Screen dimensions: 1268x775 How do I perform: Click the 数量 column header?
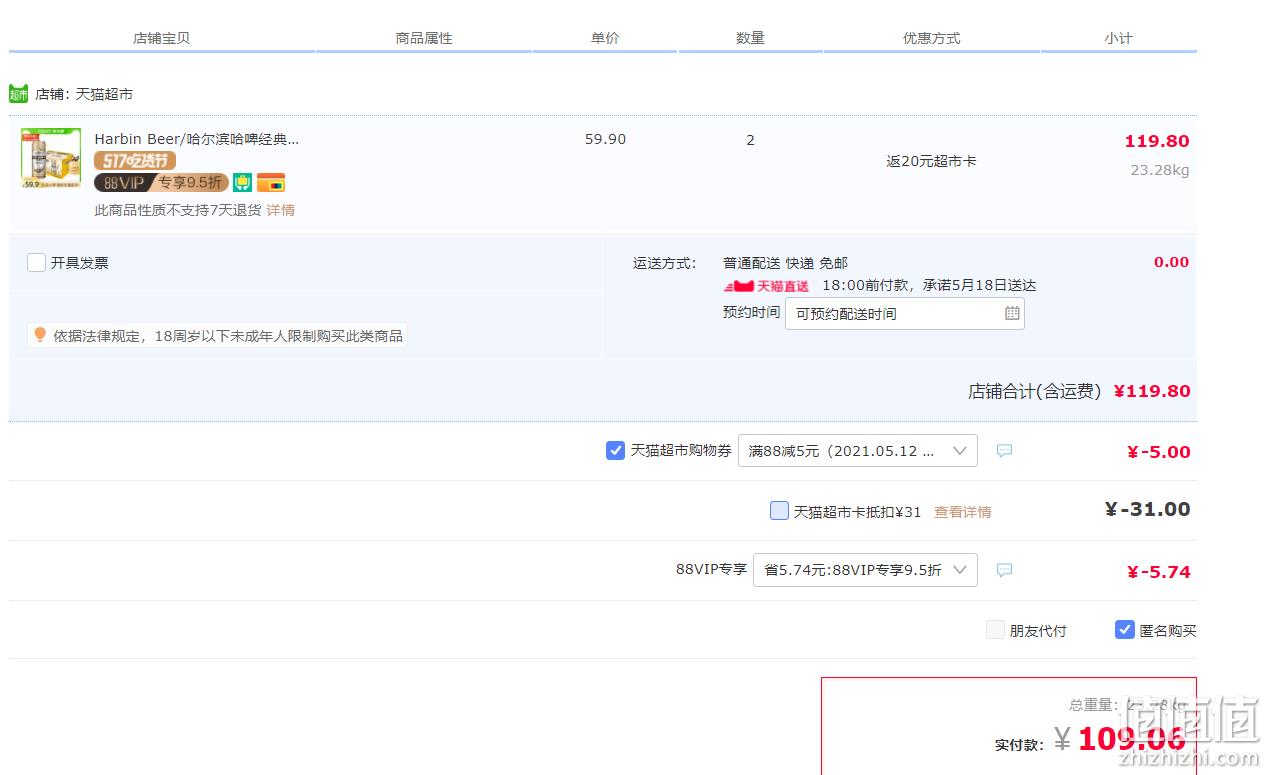(750, 38)
